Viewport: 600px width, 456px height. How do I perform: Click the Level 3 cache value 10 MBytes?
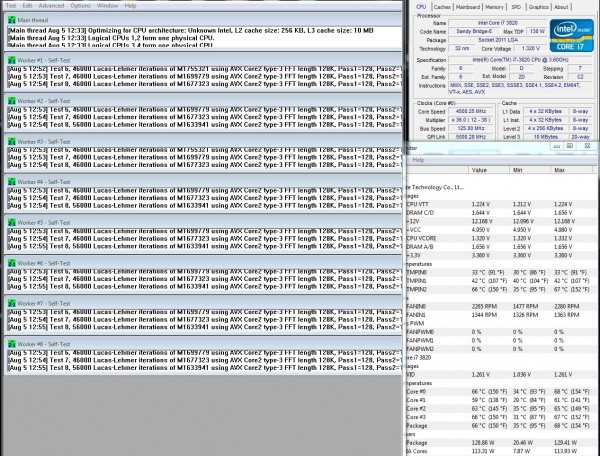point(546,137)
